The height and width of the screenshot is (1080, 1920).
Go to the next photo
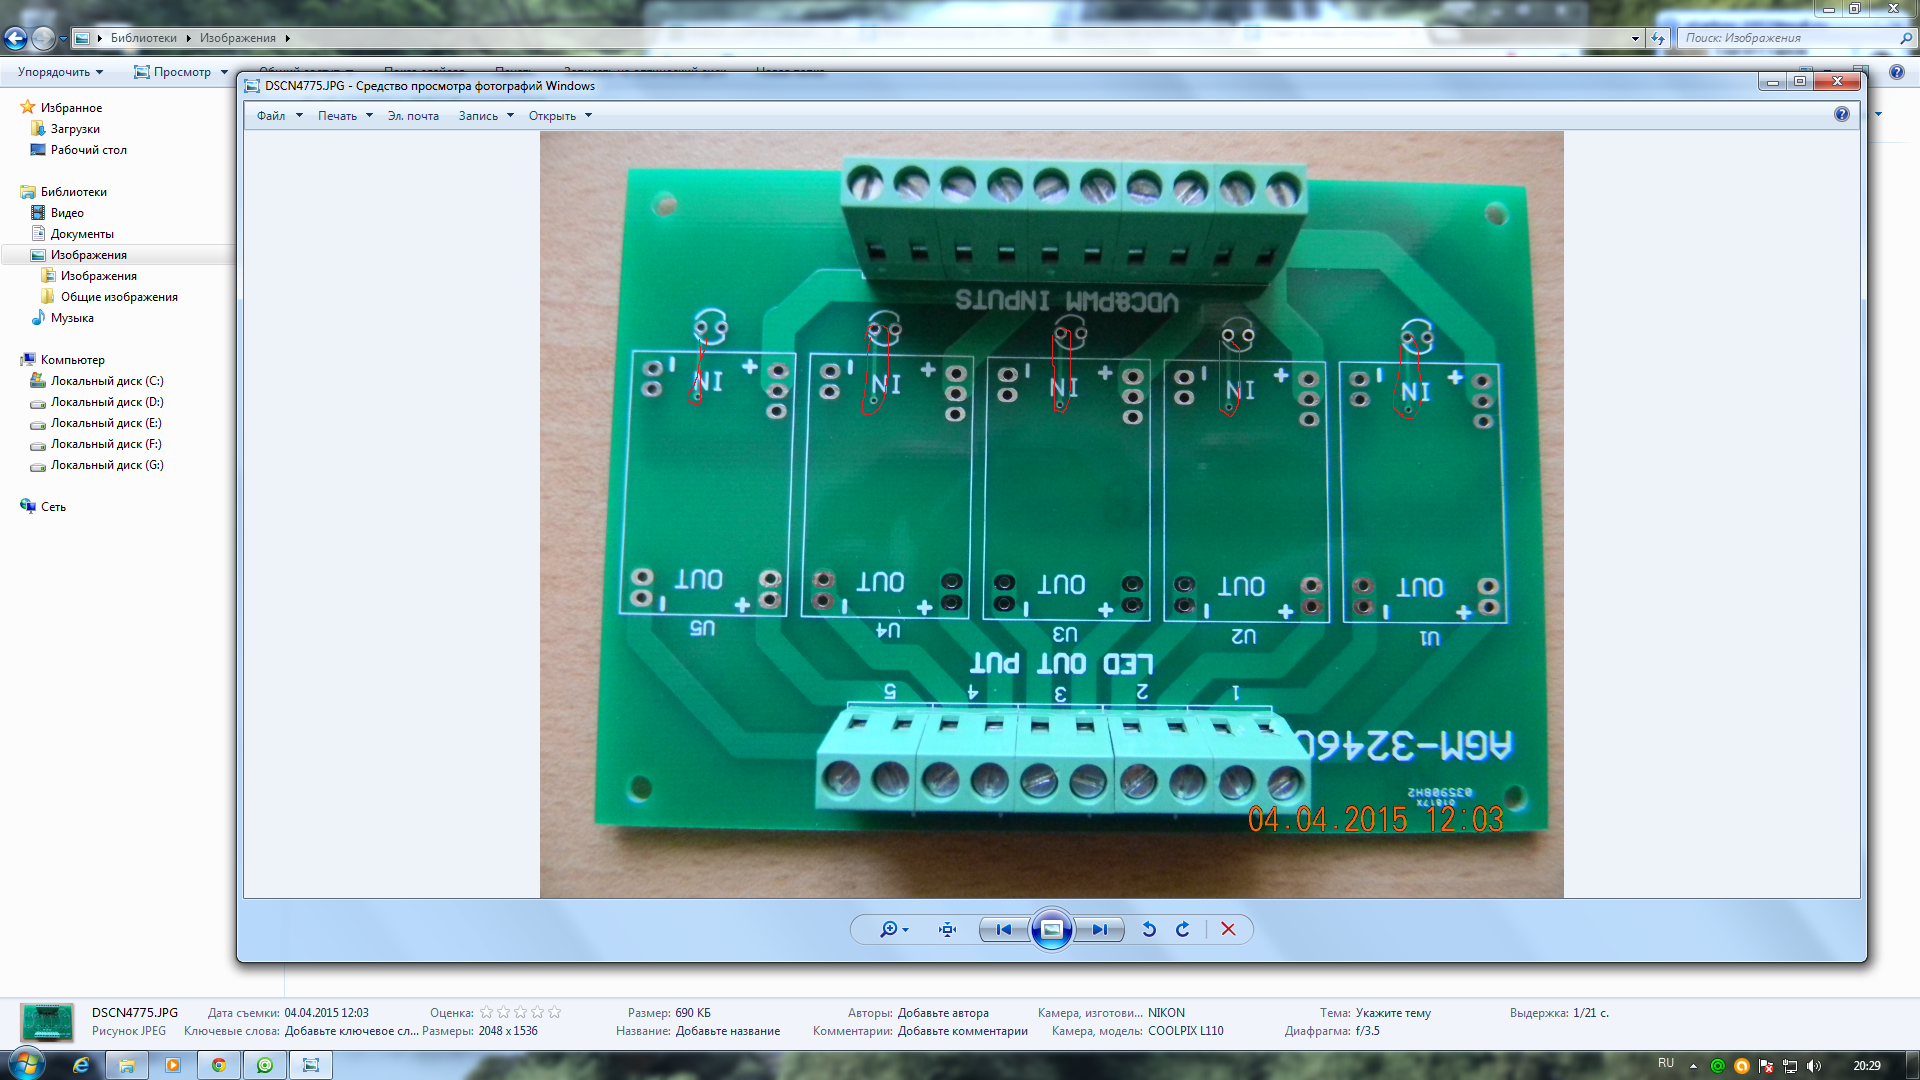tap(1099, 929)
